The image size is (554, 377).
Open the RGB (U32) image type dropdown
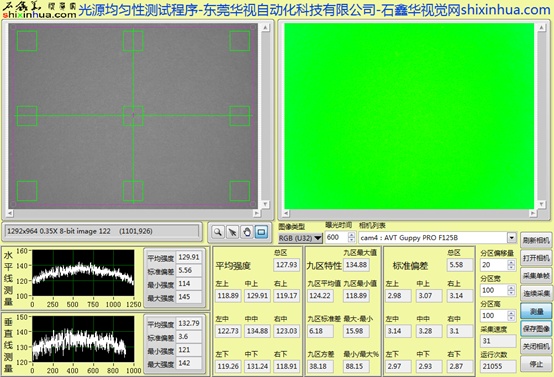[x=300, y=238]
